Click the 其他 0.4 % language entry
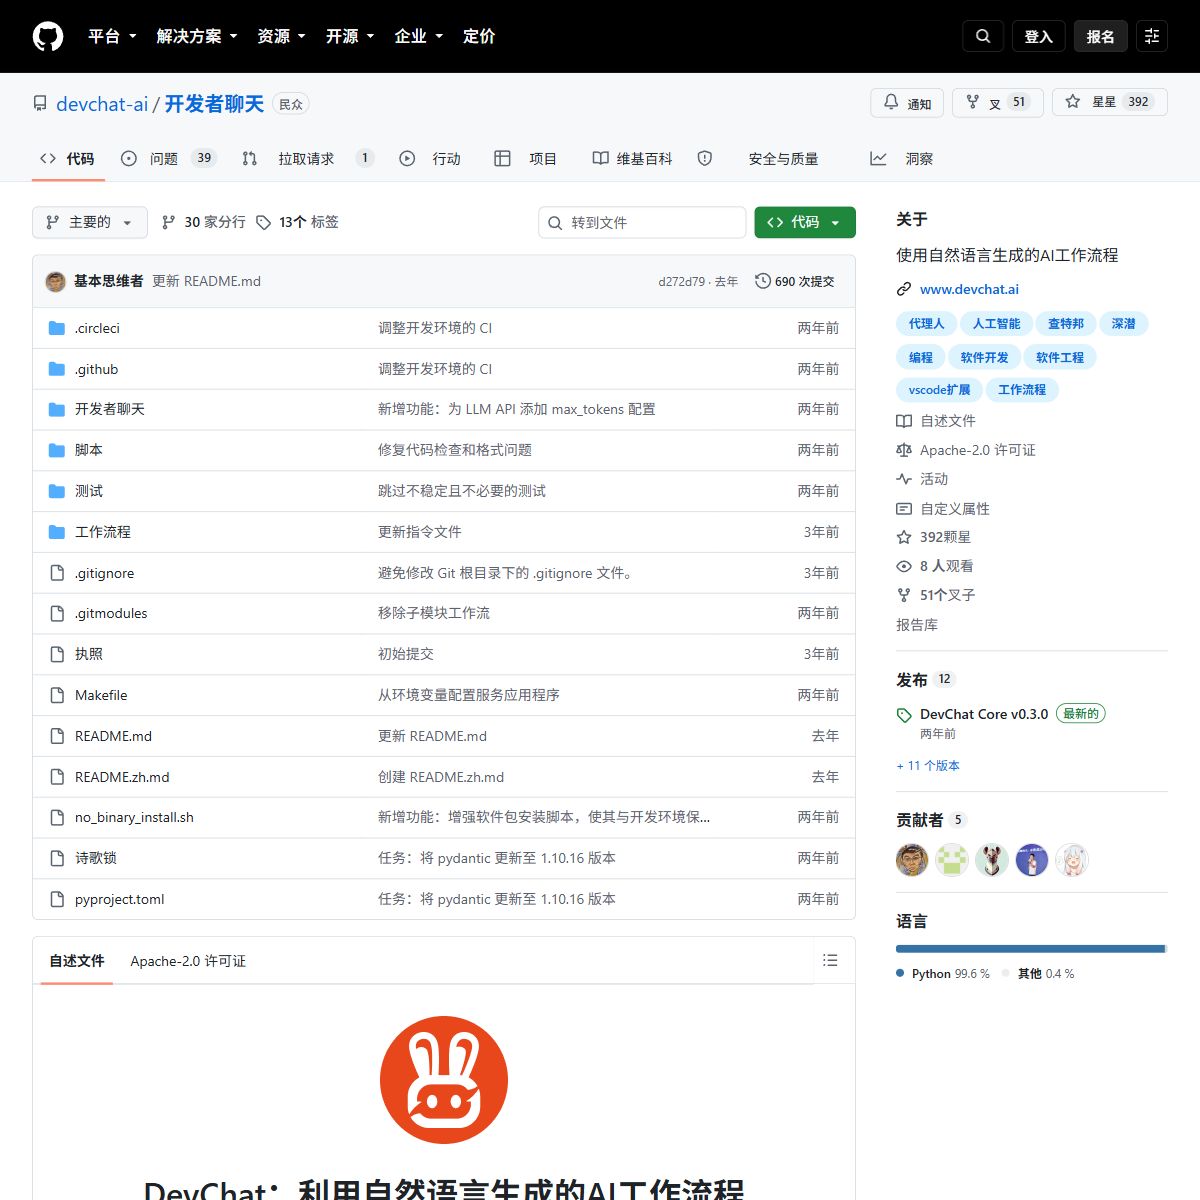The height and width of the screenshot is (1200, 1200). point(1038,974)
